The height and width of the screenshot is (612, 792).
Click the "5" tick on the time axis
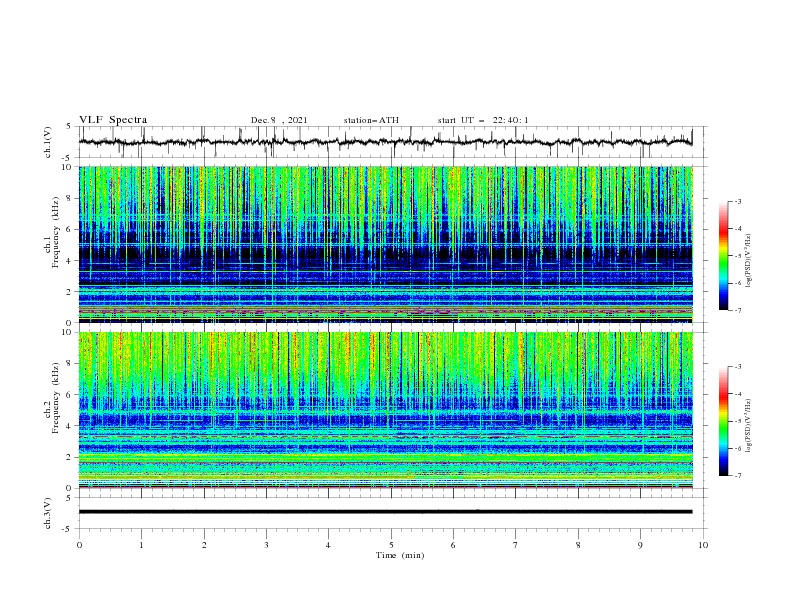(391, 545)
